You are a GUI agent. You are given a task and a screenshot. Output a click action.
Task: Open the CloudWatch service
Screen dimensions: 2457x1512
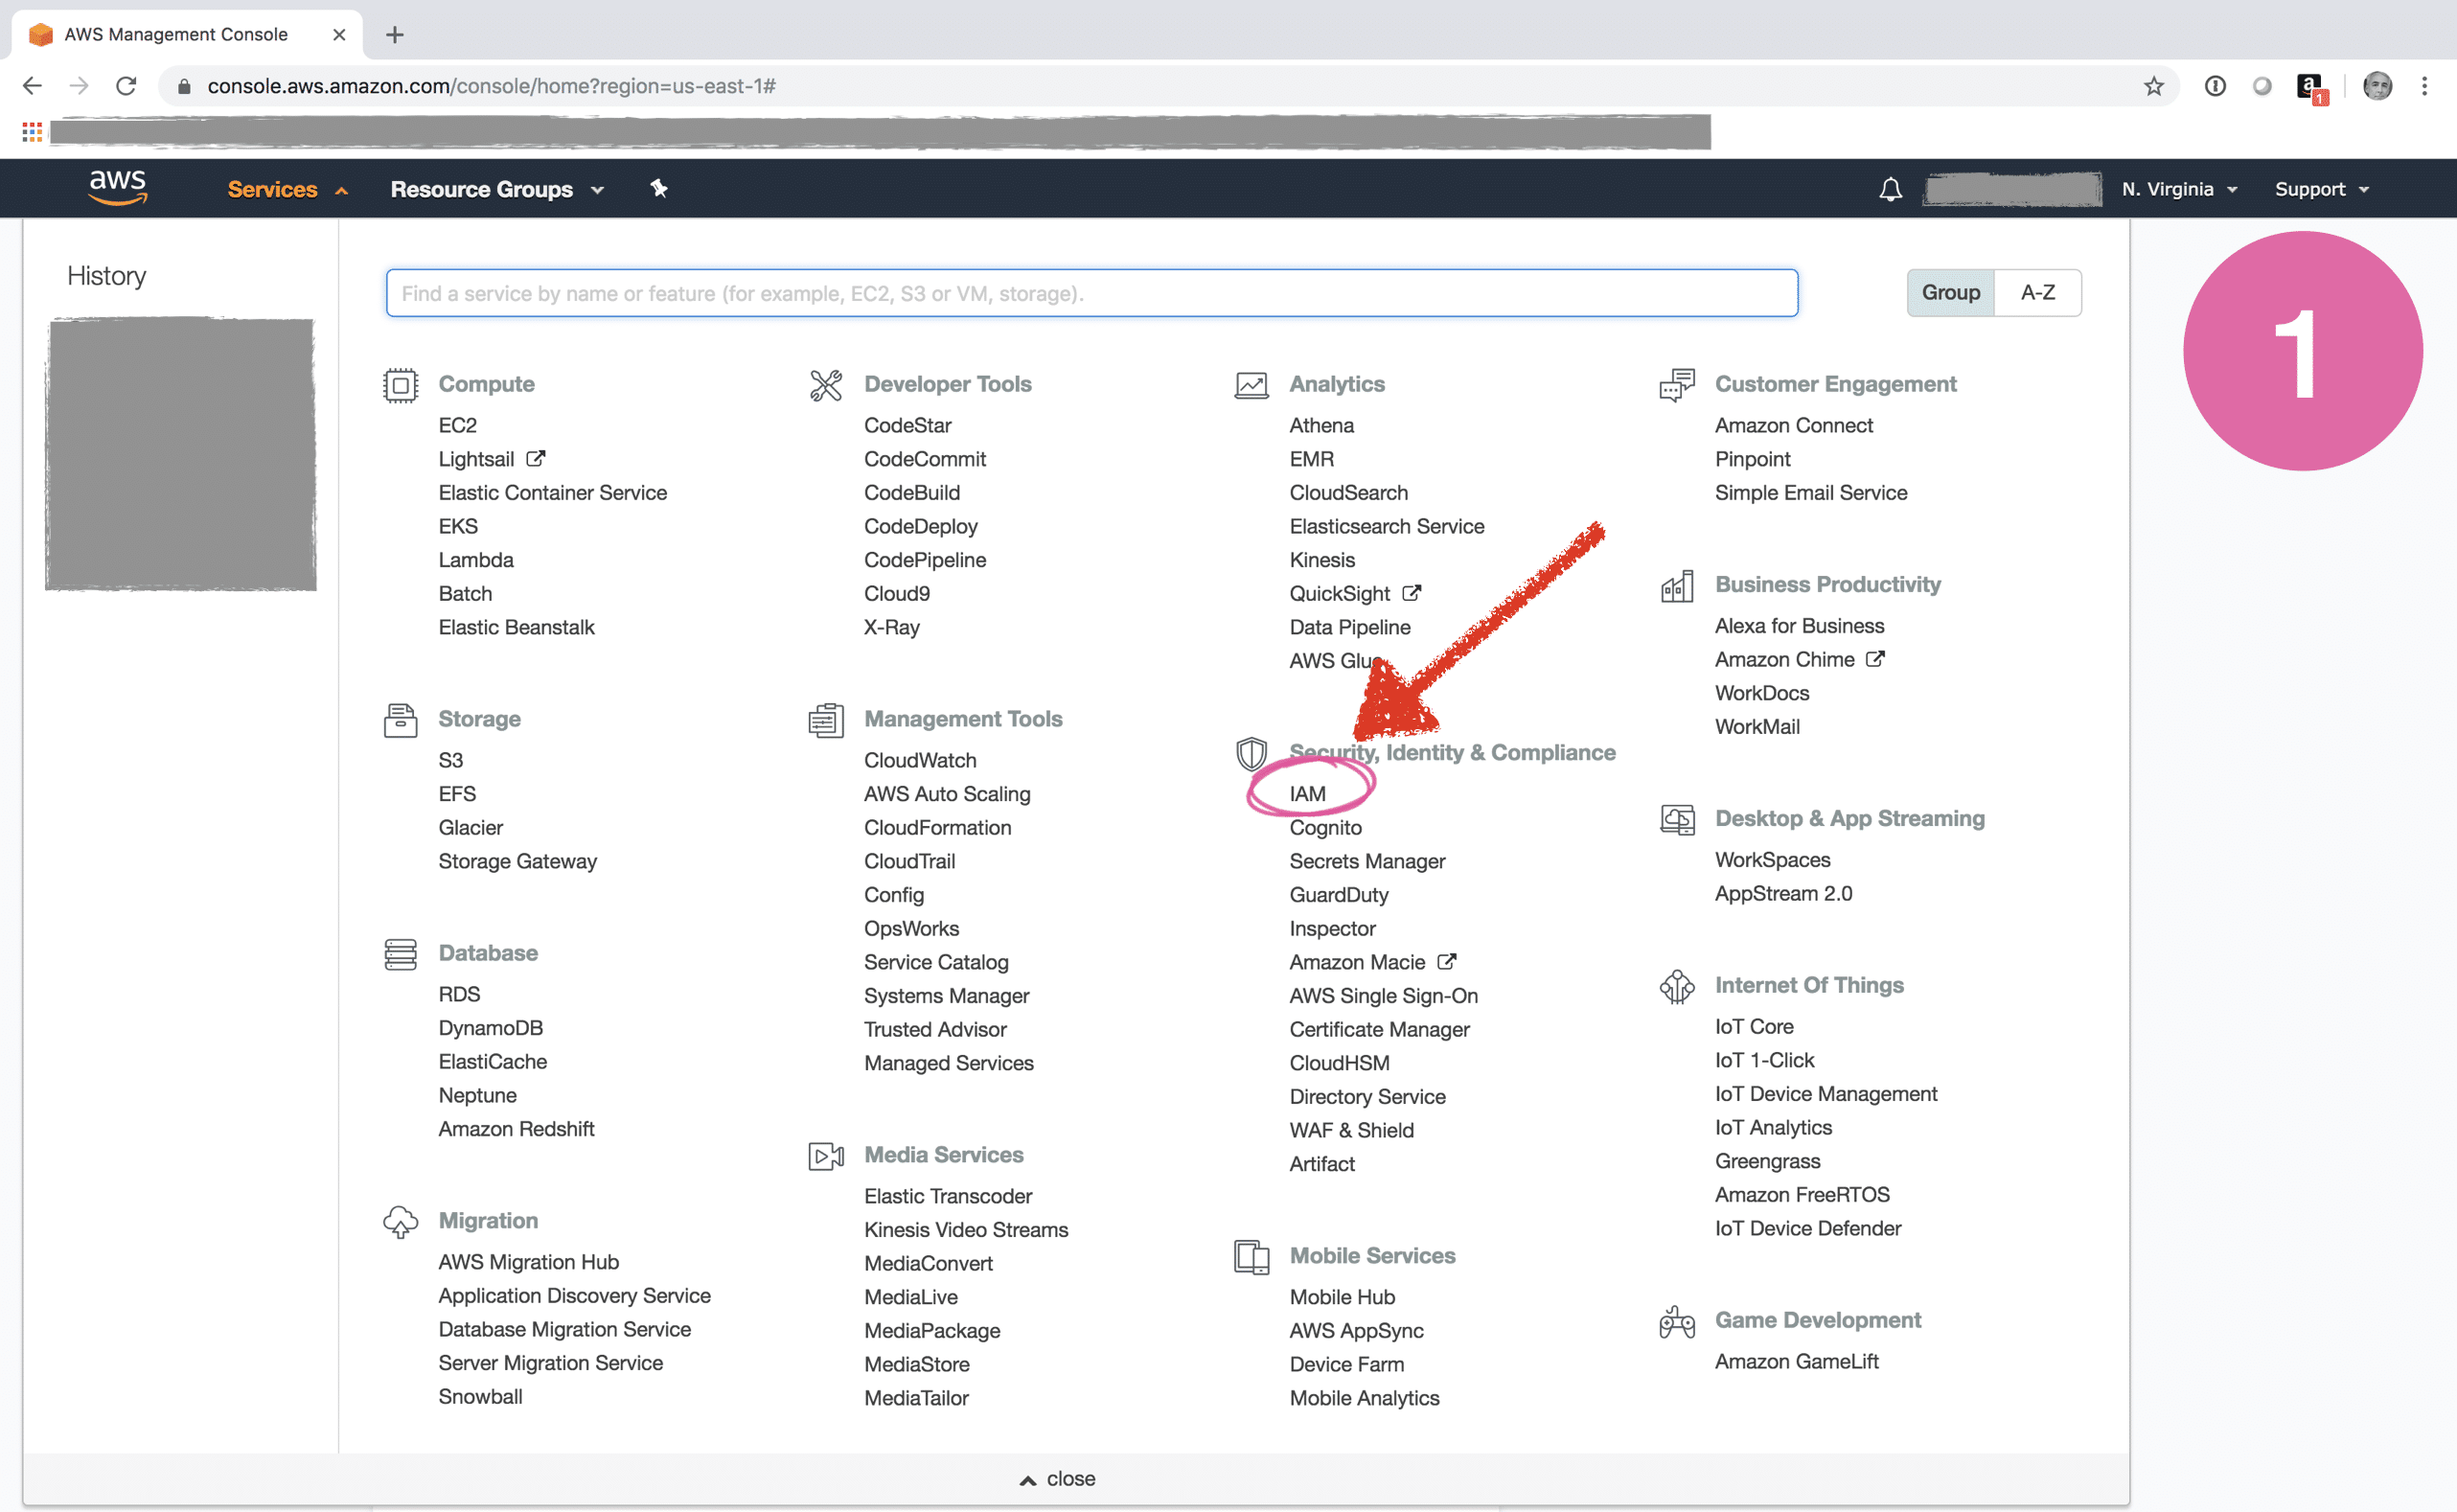pyautogui.click(x=920, y=760)
